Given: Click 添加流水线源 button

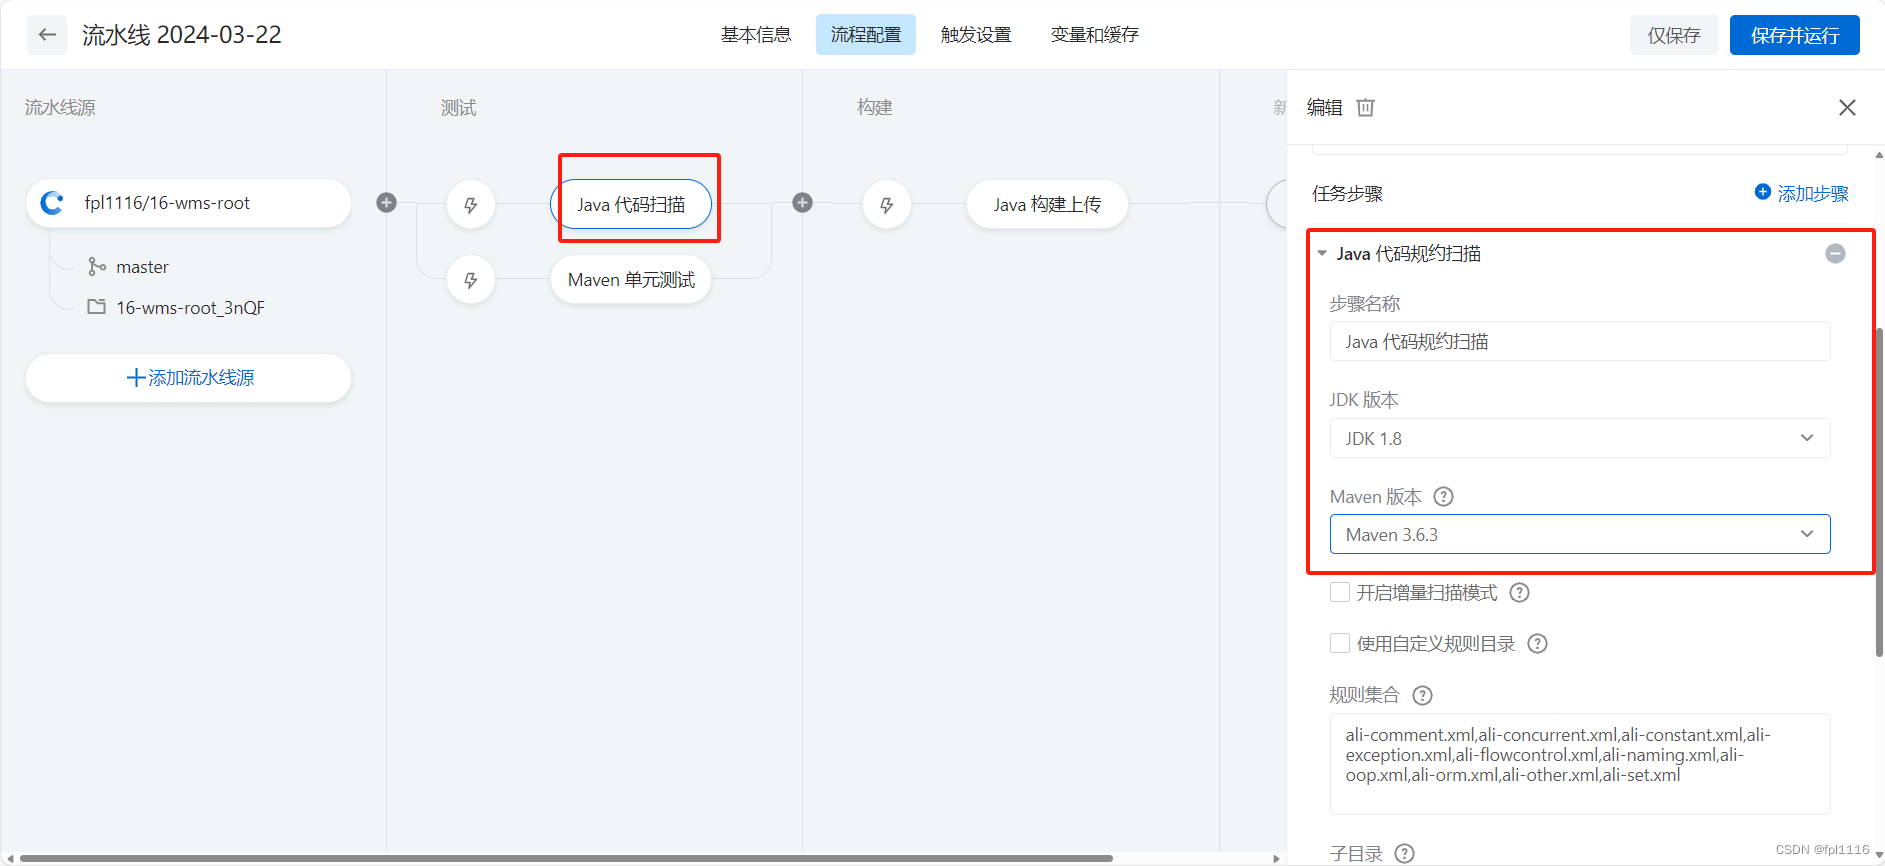Looking at the screenshot, I should [x=188, y=378].
